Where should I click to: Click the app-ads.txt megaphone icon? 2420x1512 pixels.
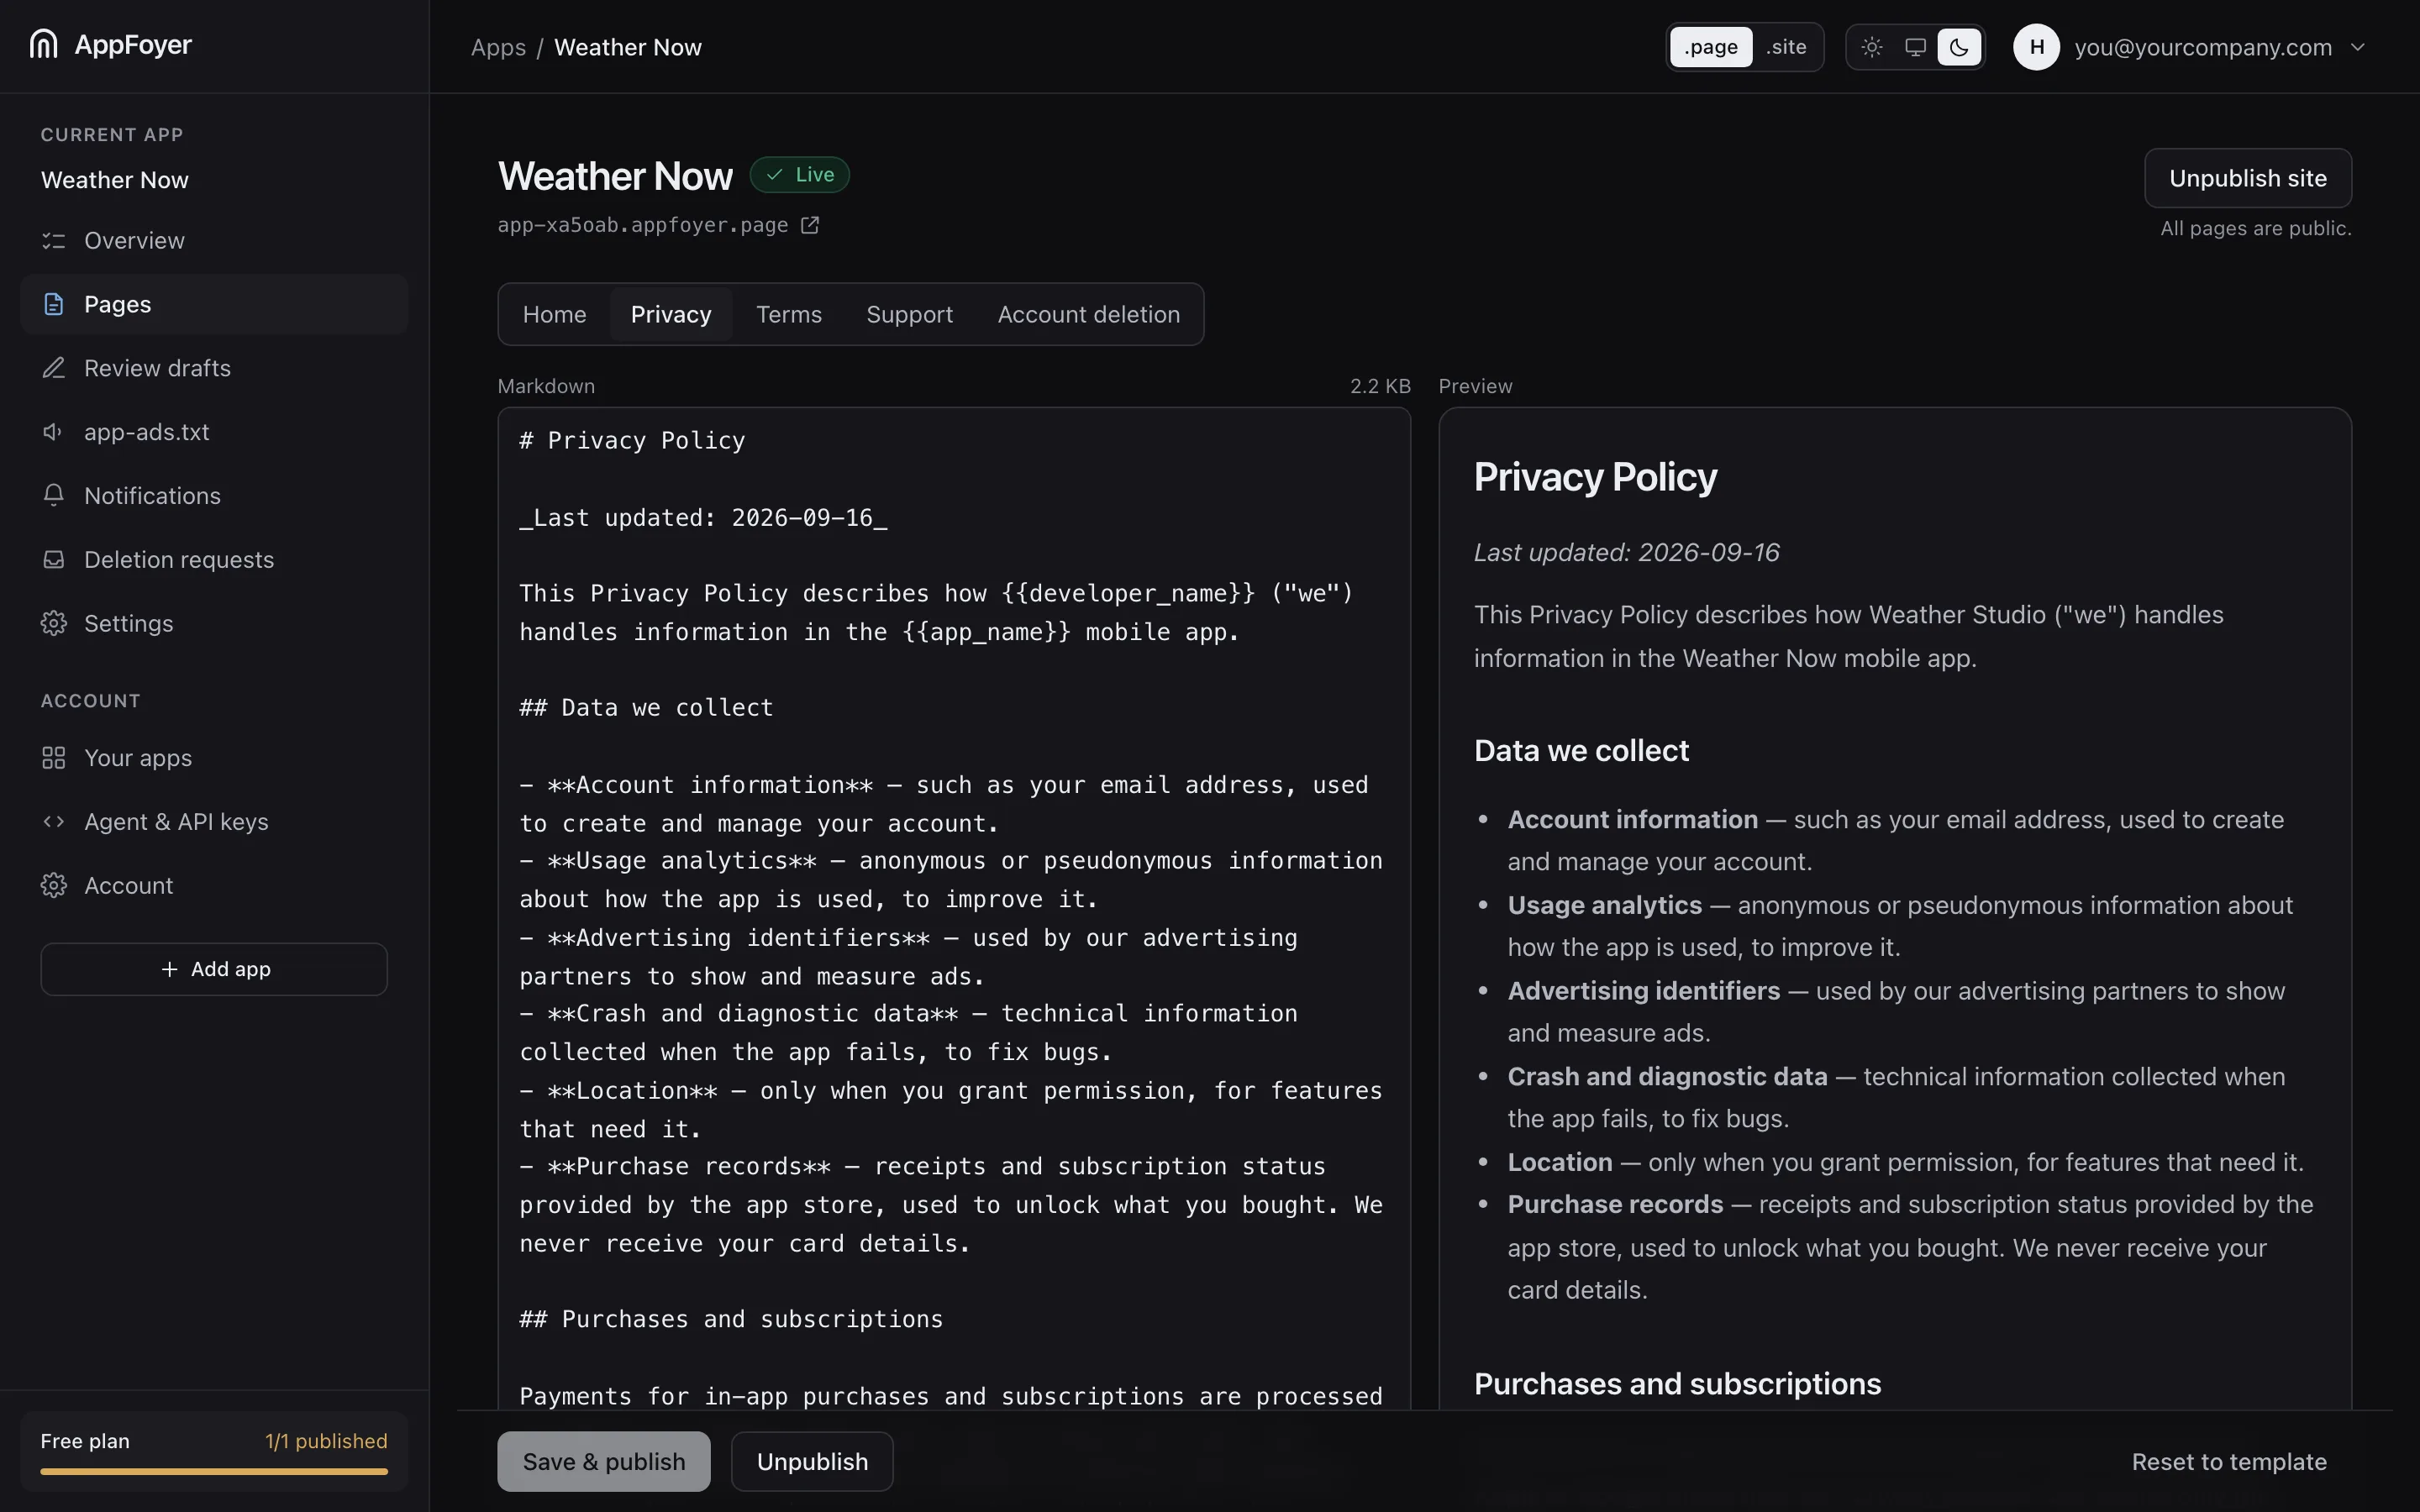click(54, 432)
